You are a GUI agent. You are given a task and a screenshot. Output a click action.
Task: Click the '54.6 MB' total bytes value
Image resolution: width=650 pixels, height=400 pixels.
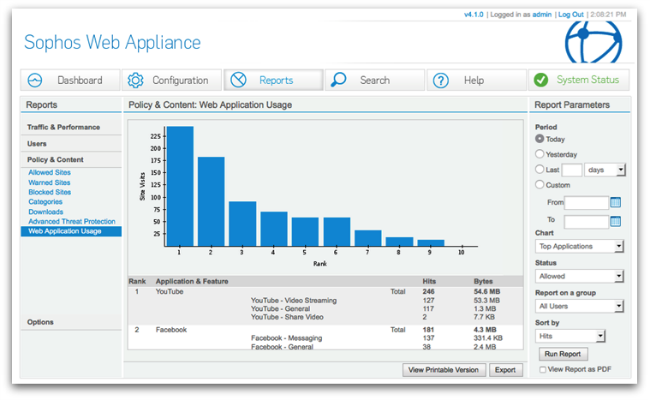tap(487, 291)
